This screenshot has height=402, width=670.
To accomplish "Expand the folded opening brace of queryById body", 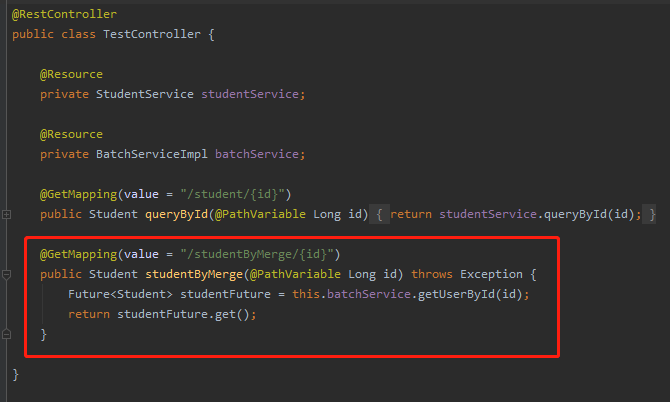I will (x=379, y=214).
